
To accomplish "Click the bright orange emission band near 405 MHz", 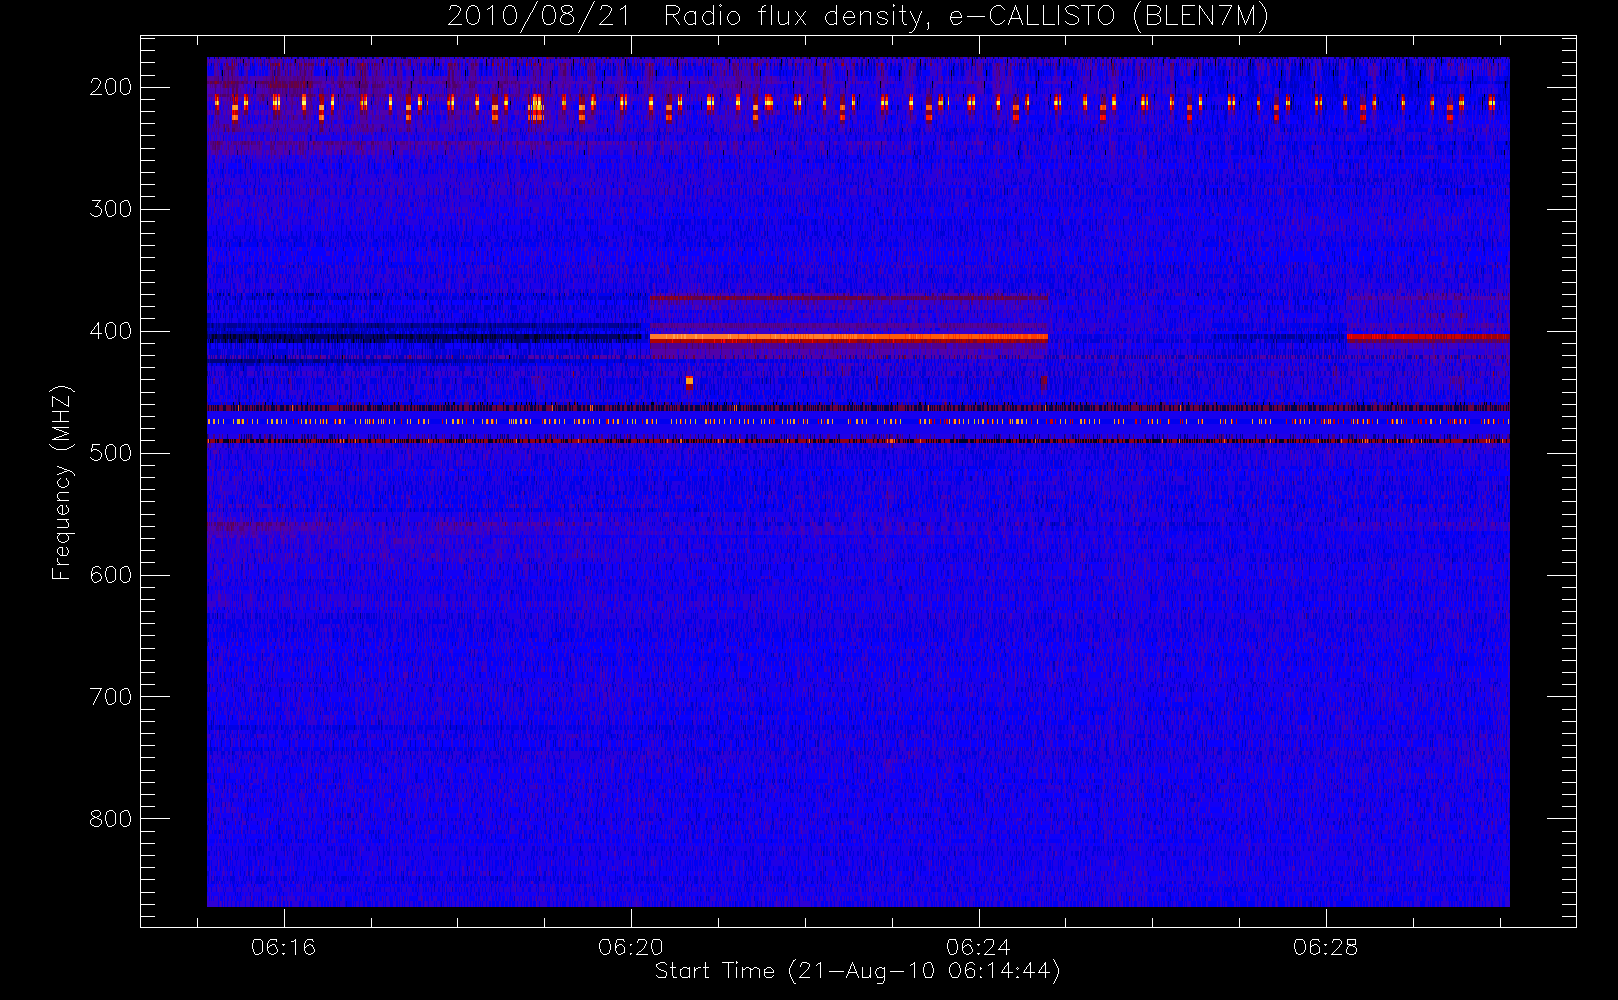I will 848,338.
